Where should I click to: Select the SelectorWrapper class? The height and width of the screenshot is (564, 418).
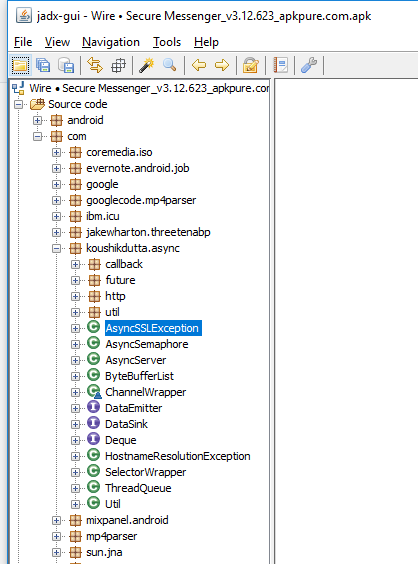coord(145,472)
